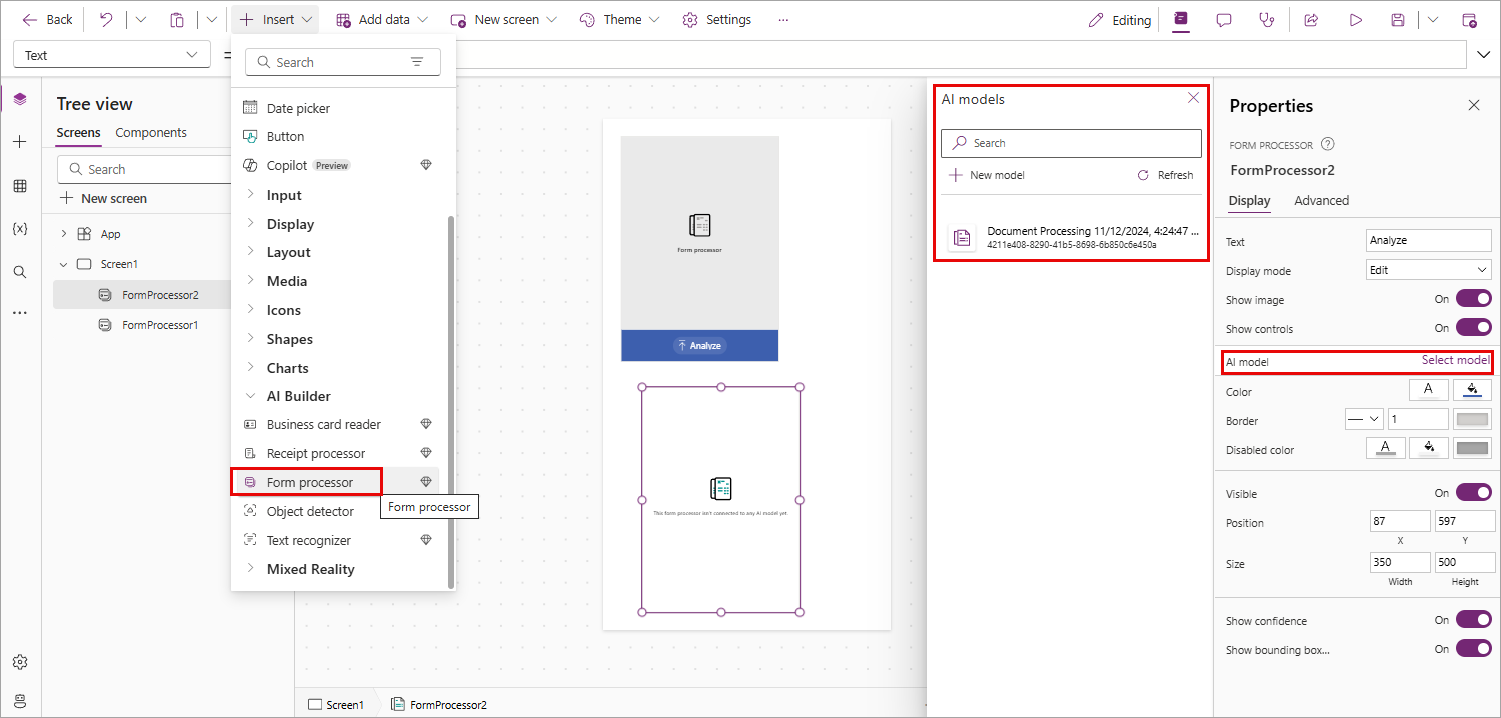The height and width of the screenshot is (718, 1501).
Task: Open the Comments panel
Action: point(1223,19)
